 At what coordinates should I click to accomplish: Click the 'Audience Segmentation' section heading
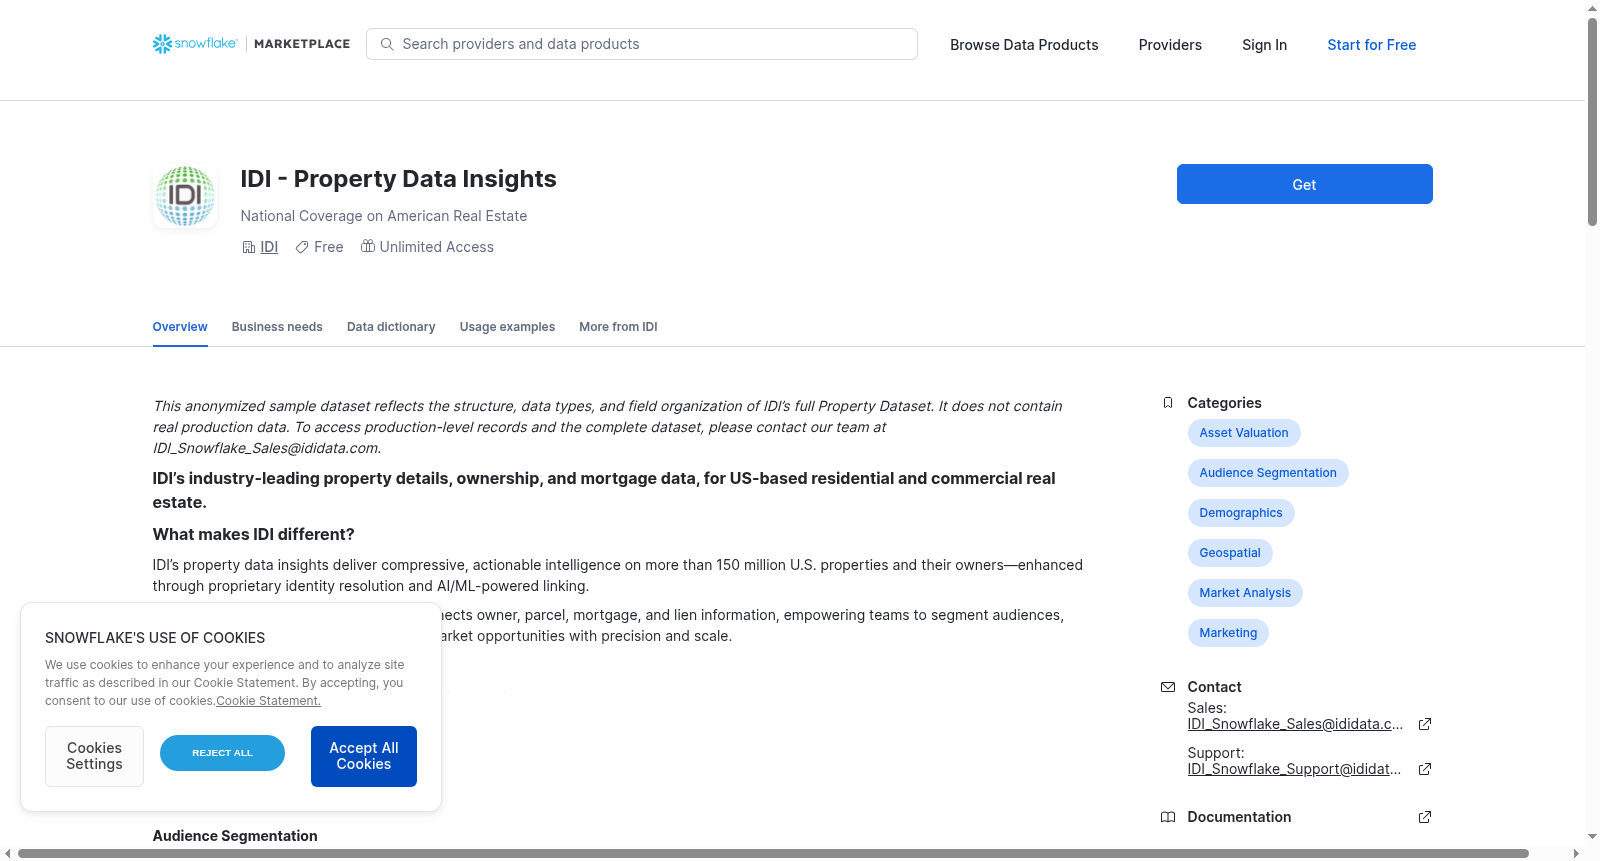click(235, 836)
